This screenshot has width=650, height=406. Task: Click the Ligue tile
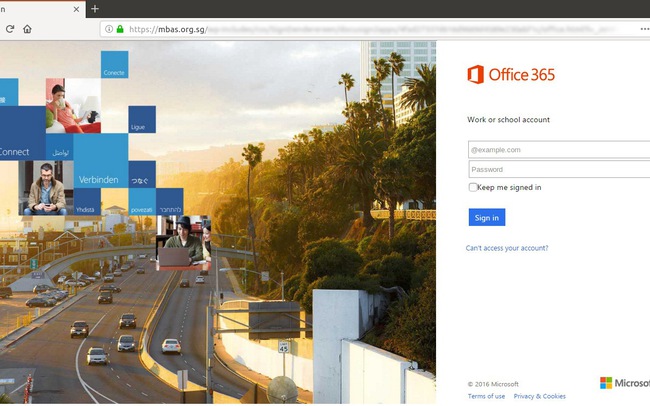coord(142,119)
